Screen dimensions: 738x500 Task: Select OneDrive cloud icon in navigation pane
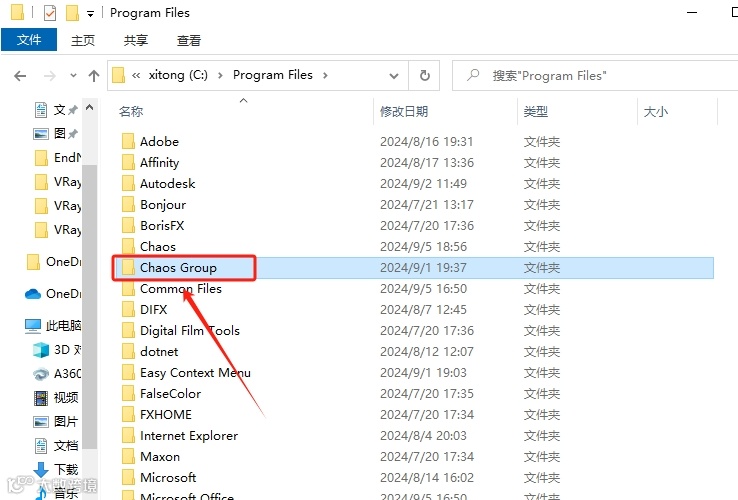pyautogui.click(x=33, y=294)
